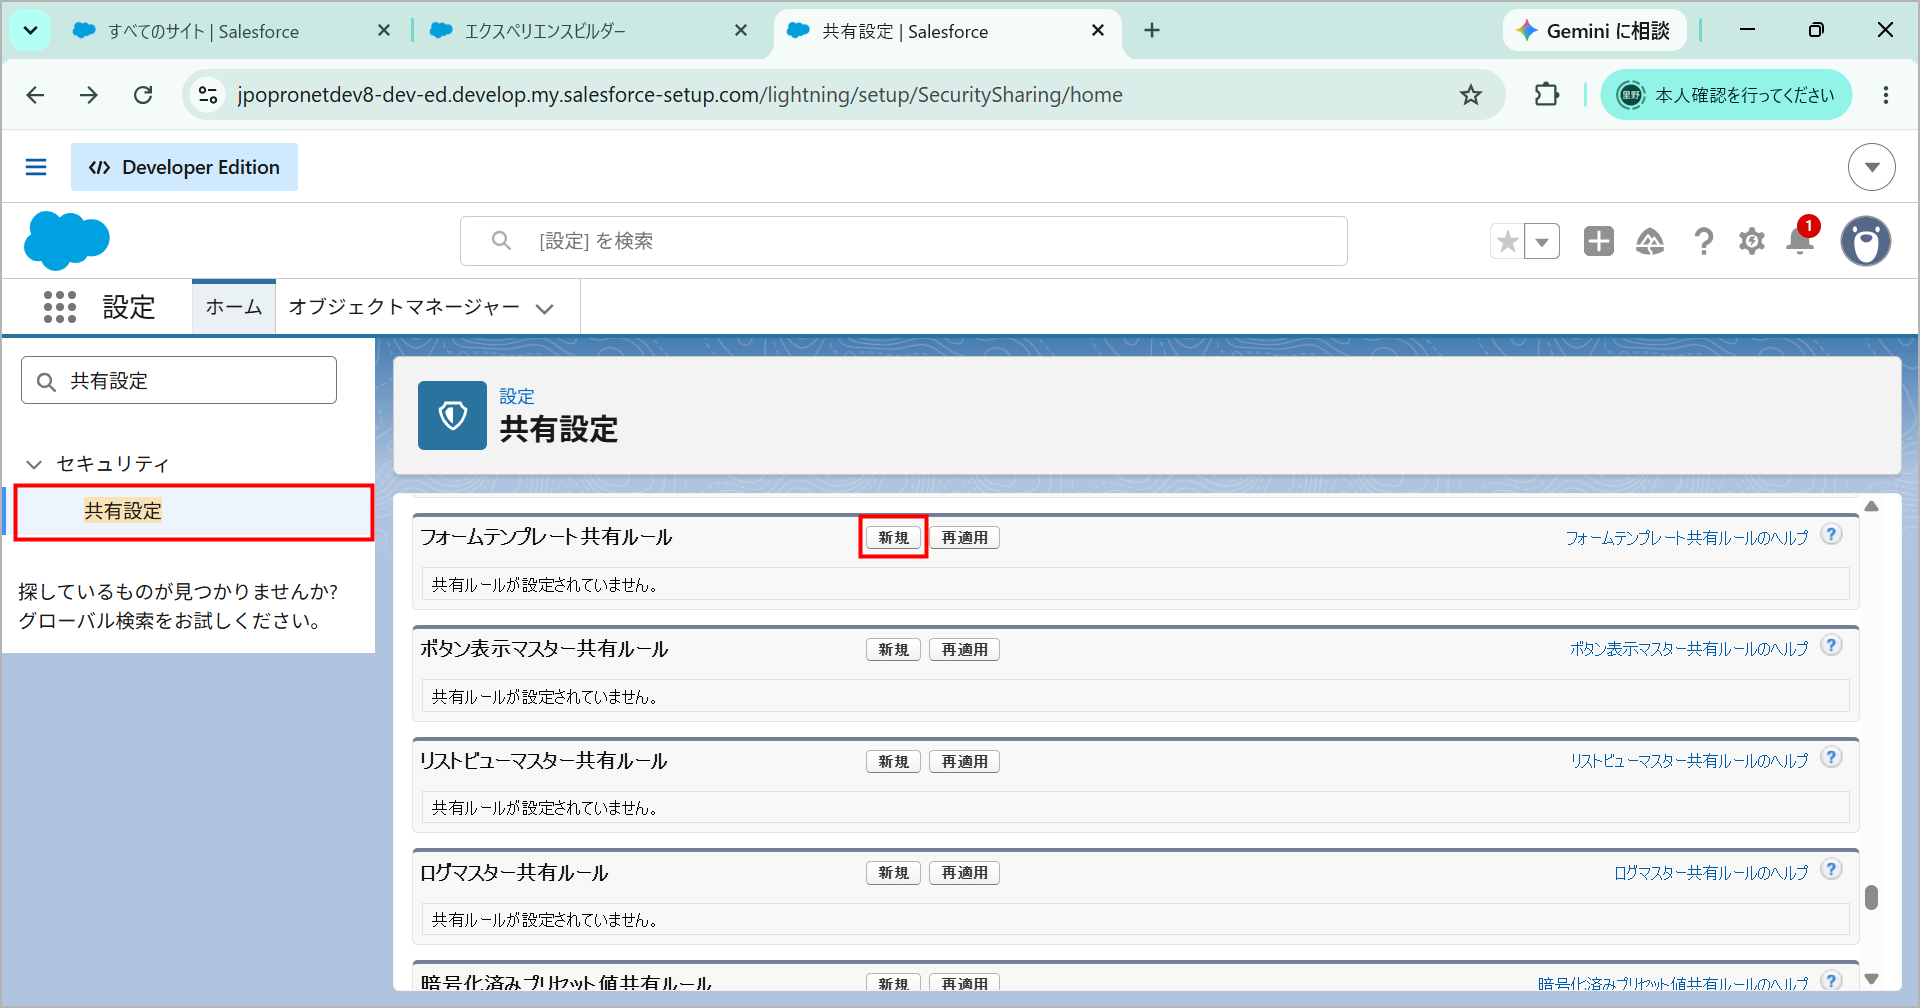Image resolution: width=1920 pixels, height=1008 pixels.
Task: Click help icon beside フォームテンプレート共有ルールのヘルプ
Action: tap(1831, 535)
